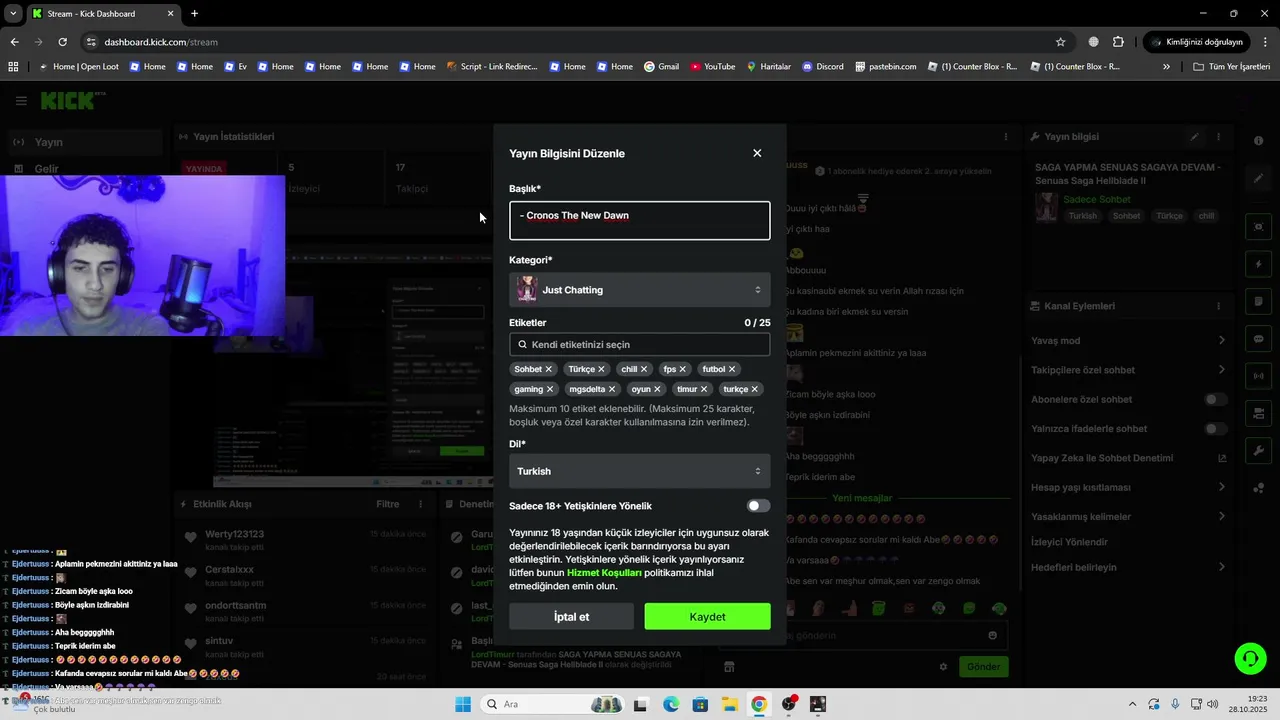Open OBS Studio from the taskbar
This screenshot has width=1280, height=720.
(x=789, y=704)
